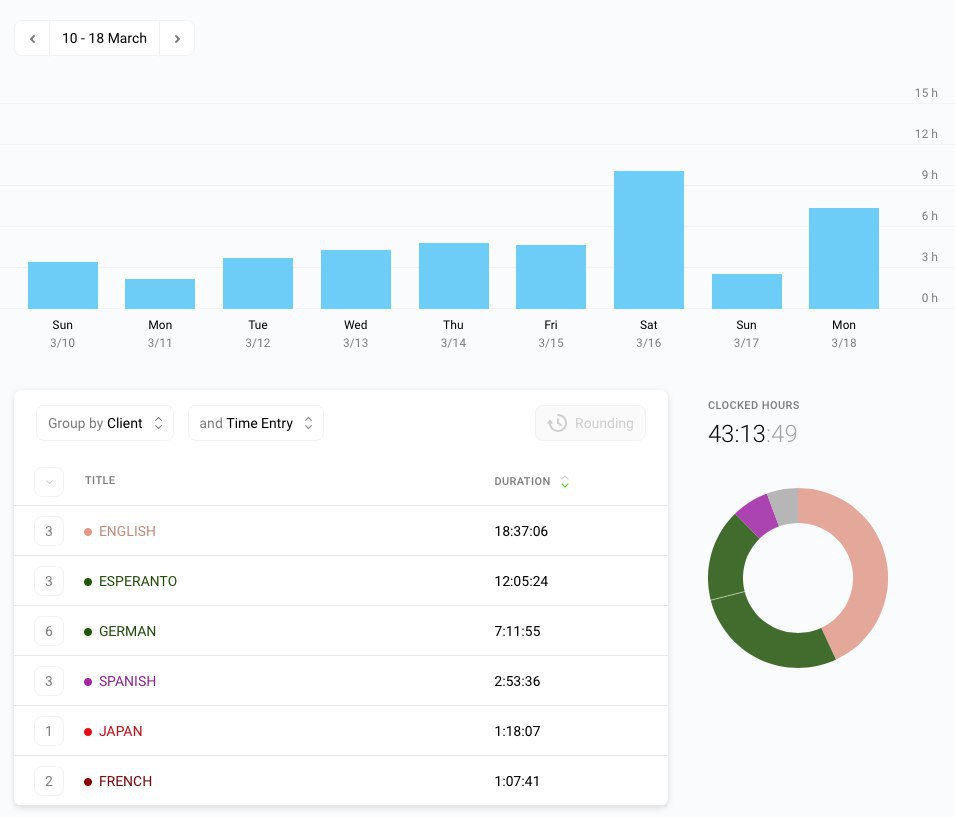Image resolution: width=955 pixels, height=817 pixels.
Task: Select the FRENCH client title
Action: (125, 781)
